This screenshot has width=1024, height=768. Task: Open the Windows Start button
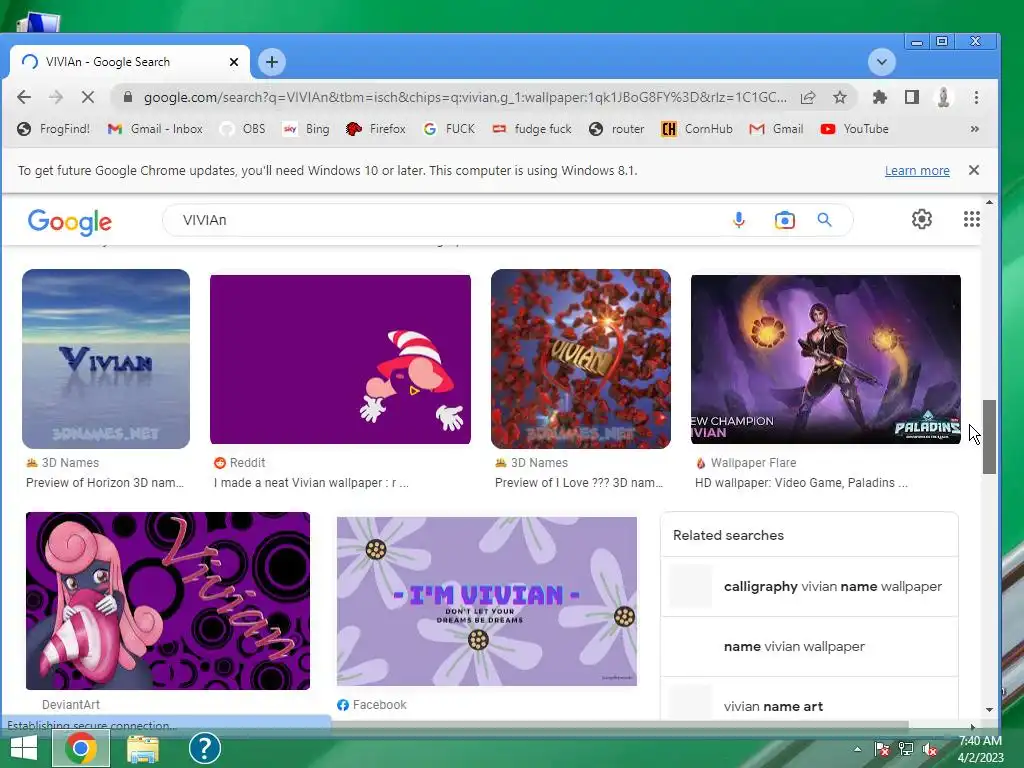pyautogui.click(x=24, y=749)
